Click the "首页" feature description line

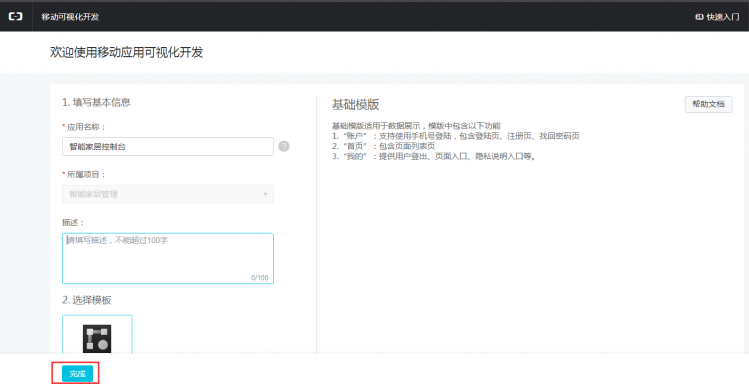[x=384, y=146]
